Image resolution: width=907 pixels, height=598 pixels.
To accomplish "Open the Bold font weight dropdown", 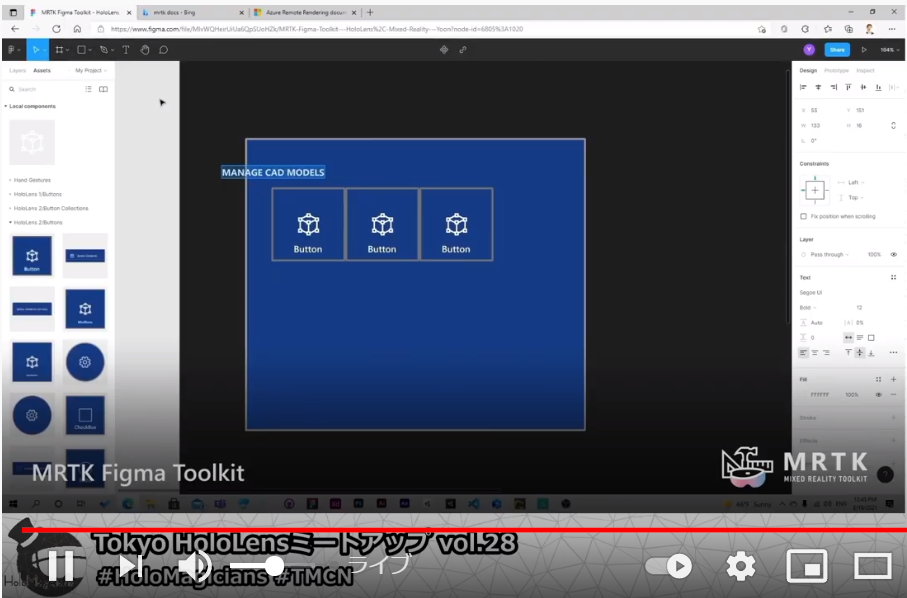I will click(808, 308).
